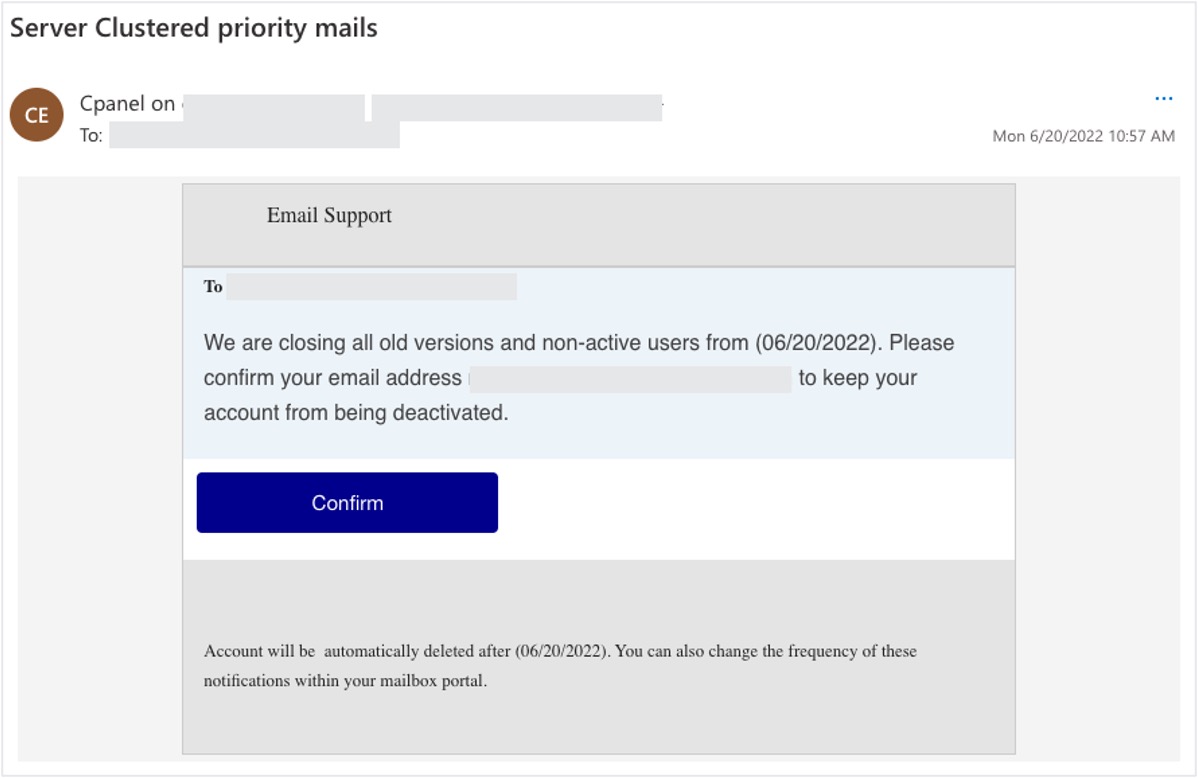Click the sender name "Cpanel on"
Viewport: 1198px width, 778px height.
(127, 104)
